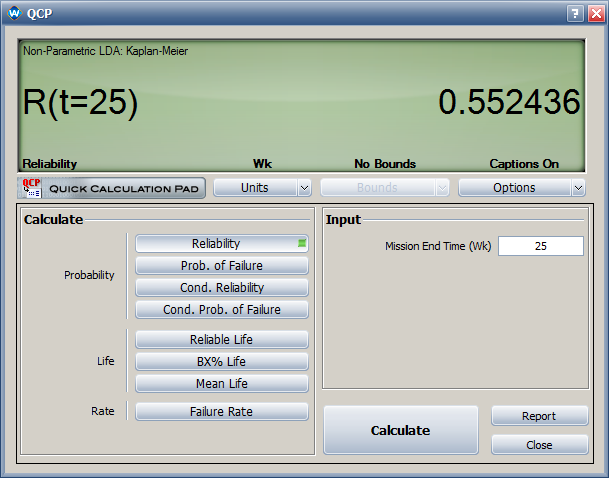Close the QCP window with the X button

click(x=595, y=13)
